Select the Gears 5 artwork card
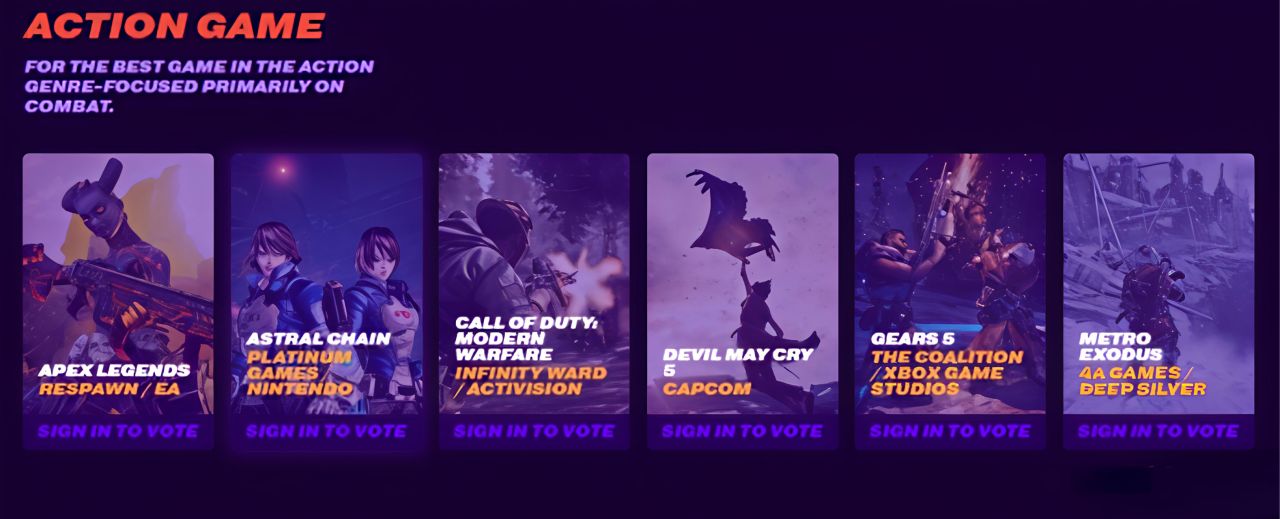This screenshot has height=519, width=1280. 950,284
